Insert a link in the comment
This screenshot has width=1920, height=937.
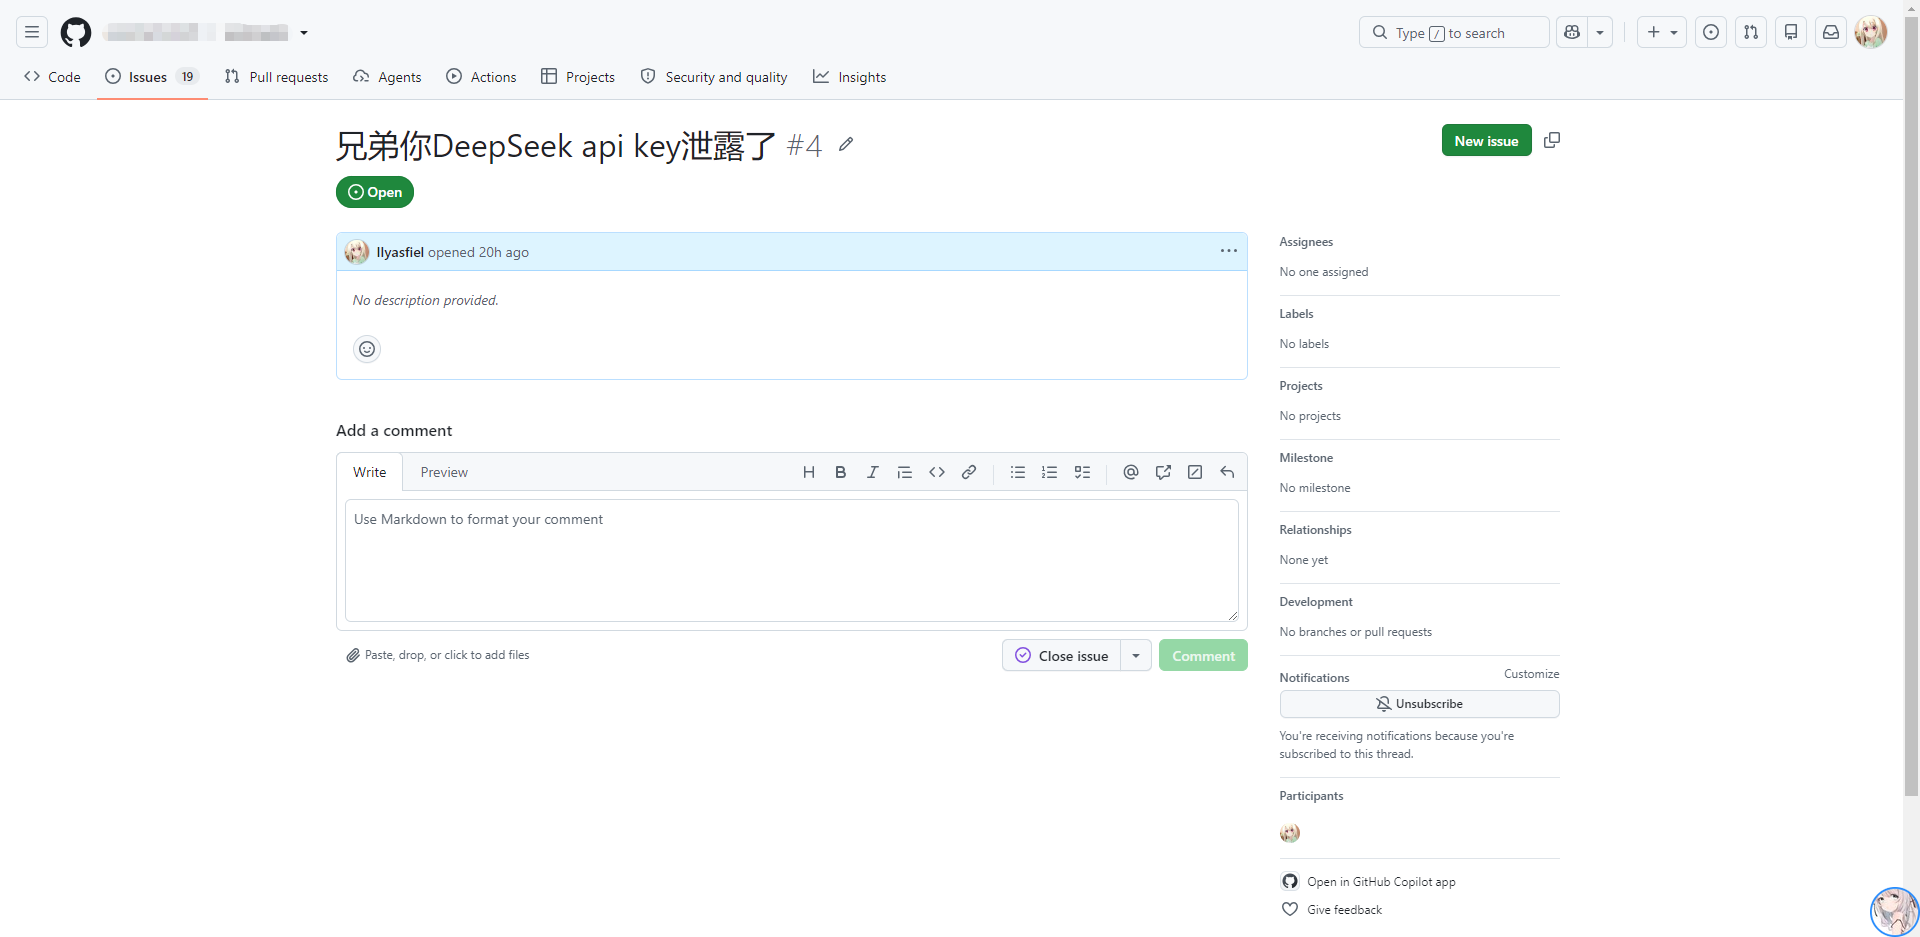(x=969, y=472)
